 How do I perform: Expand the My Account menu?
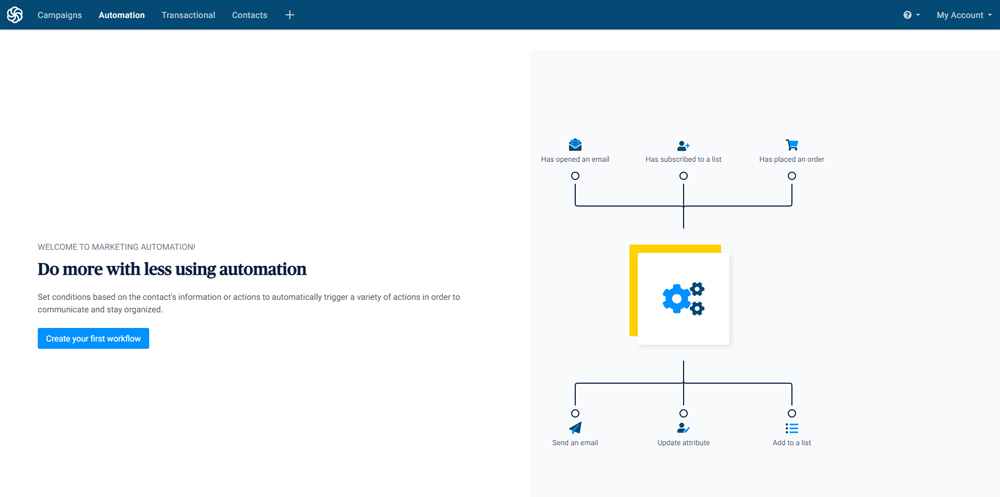(x=964, y=15)
